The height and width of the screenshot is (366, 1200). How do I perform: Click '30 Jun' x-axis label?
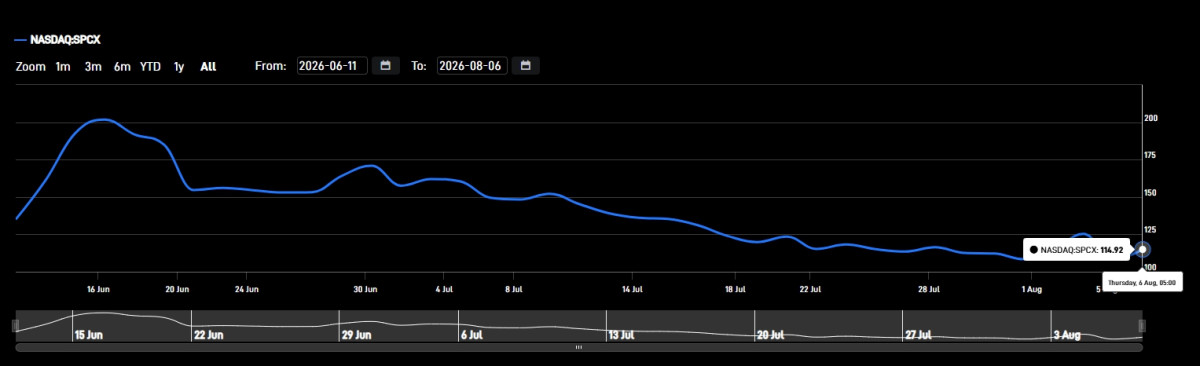coord(365,289)
